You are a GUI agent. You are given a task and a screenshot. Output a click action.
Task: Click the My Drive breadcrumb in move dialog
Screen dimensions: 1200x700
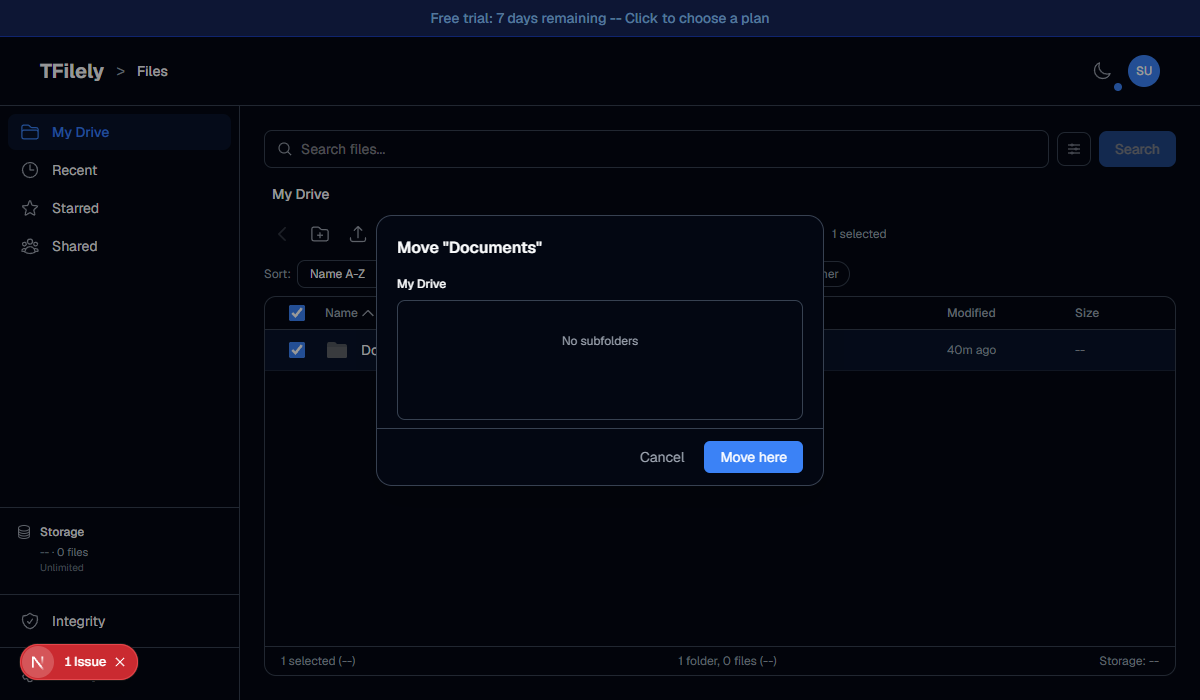(422, 284)
